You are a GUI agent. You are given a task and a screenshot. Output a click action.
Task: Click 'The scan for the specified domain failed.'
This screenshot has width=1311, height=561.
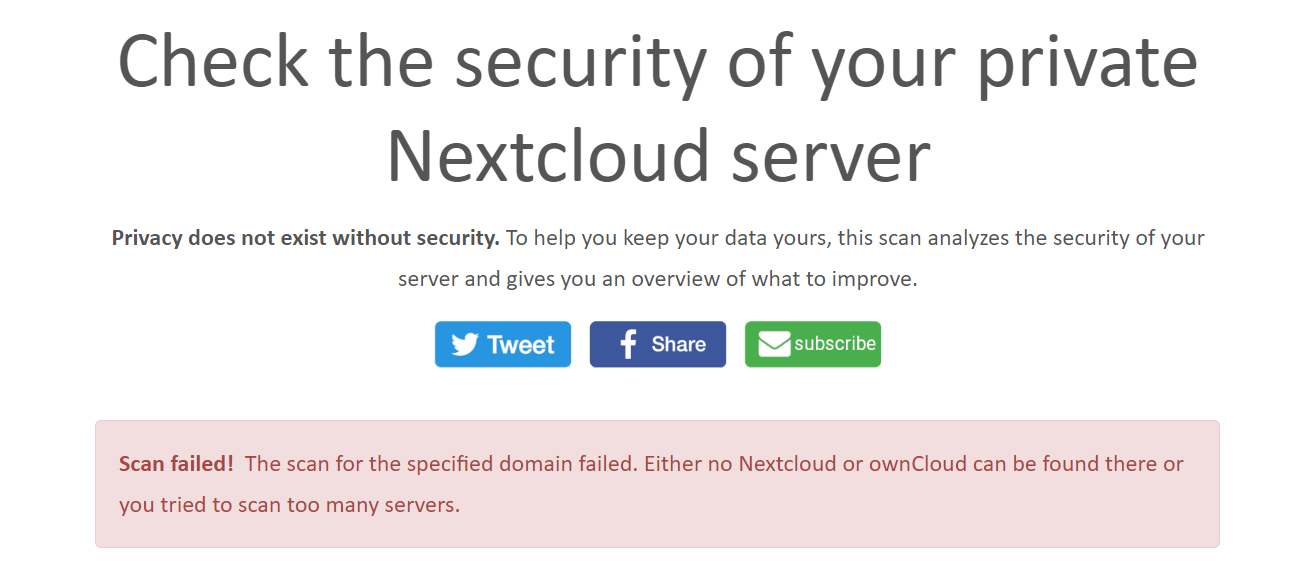point(441,464)
